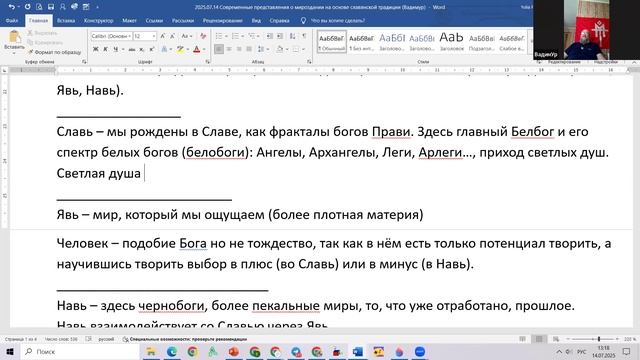
Task: Toggle left alignment button
Action: [219, 49]
